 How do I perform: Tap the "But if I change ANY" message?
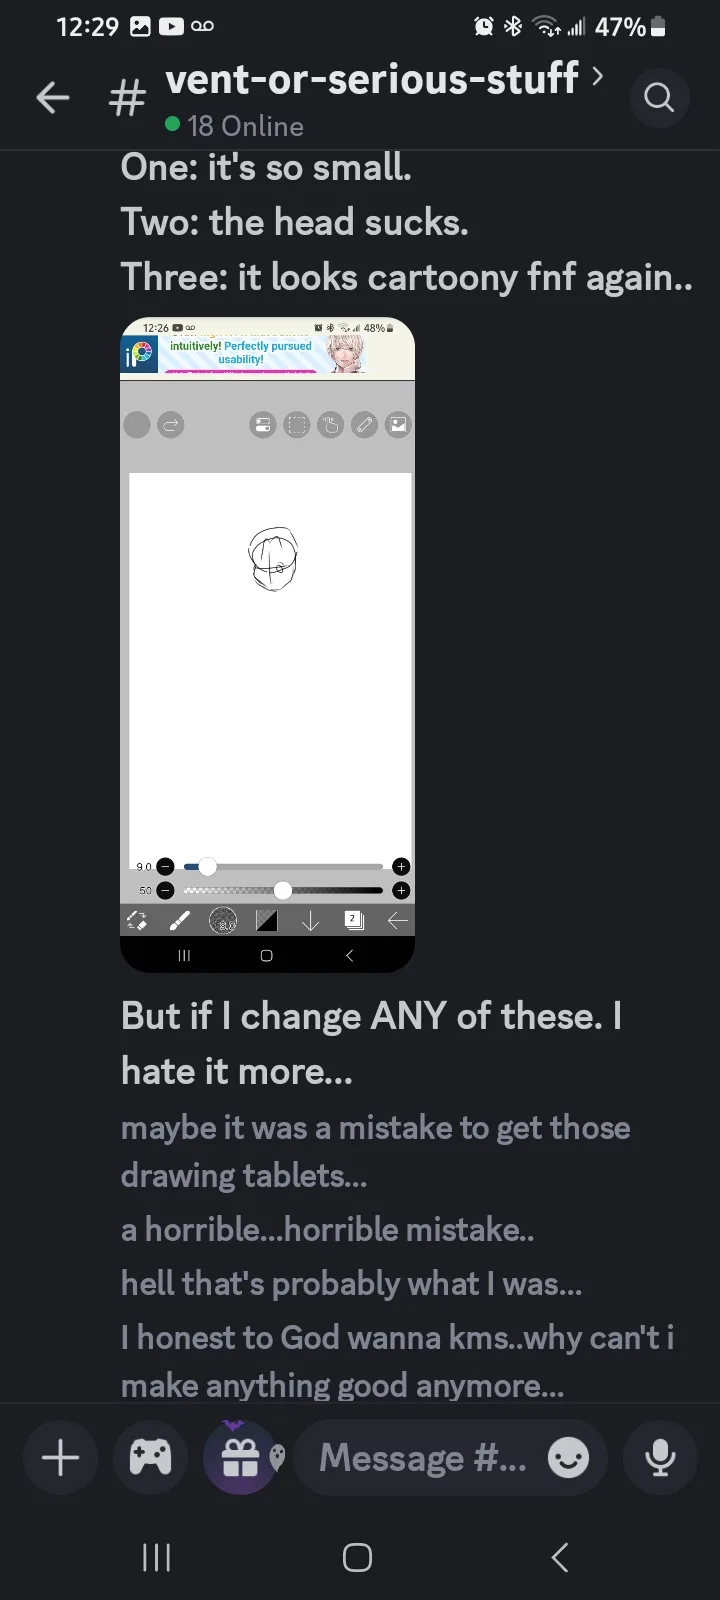point(371,1044)
